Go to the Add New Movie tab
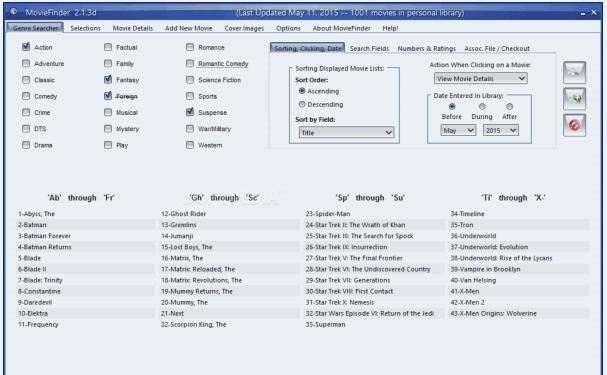This screenshot has width=607, height=375. [x=189, y=28]
